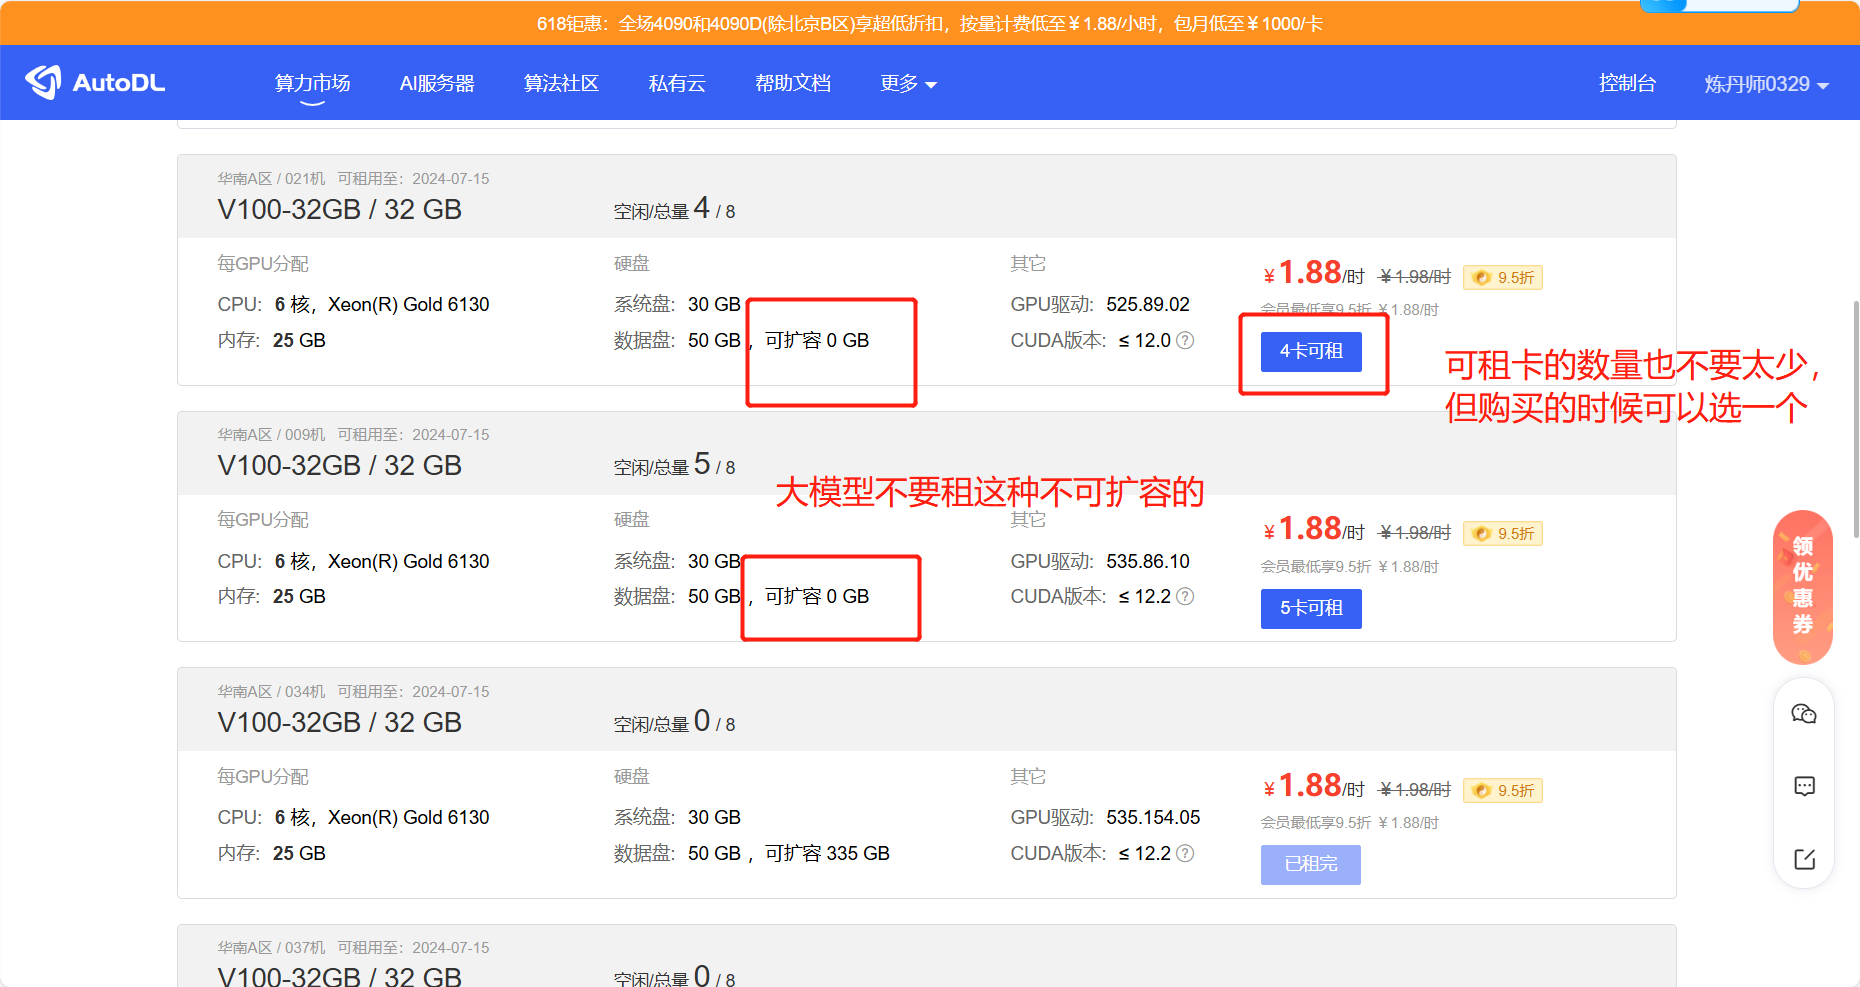1860x987 pixels.
Task: Click the page vertical scrollbar
Action: pos(1855,420)
